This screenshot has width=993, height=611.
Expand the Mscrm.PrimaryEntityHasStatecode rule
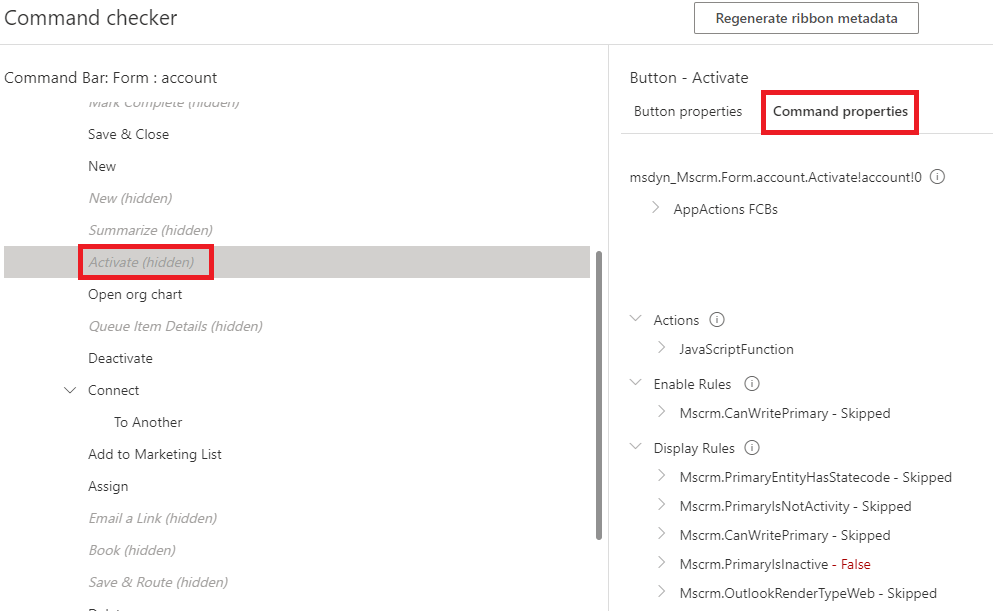(x=662, y=476)
